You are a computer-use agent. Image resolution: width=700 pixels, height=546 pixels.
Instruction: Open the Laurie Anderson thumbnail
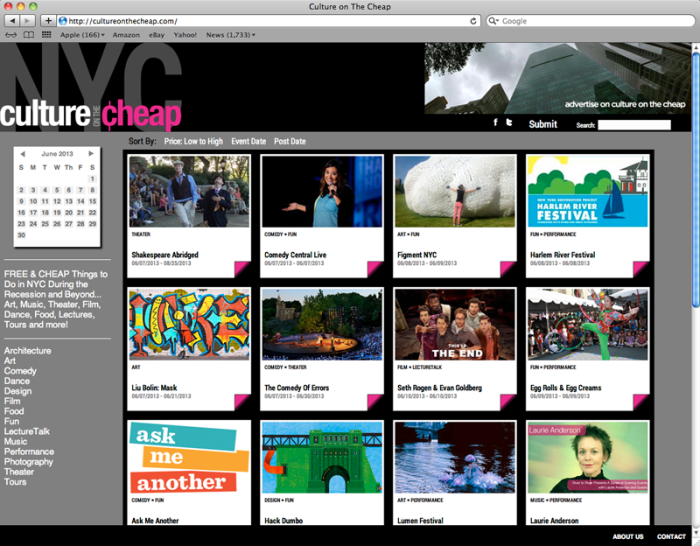click(x=588, y=457)
